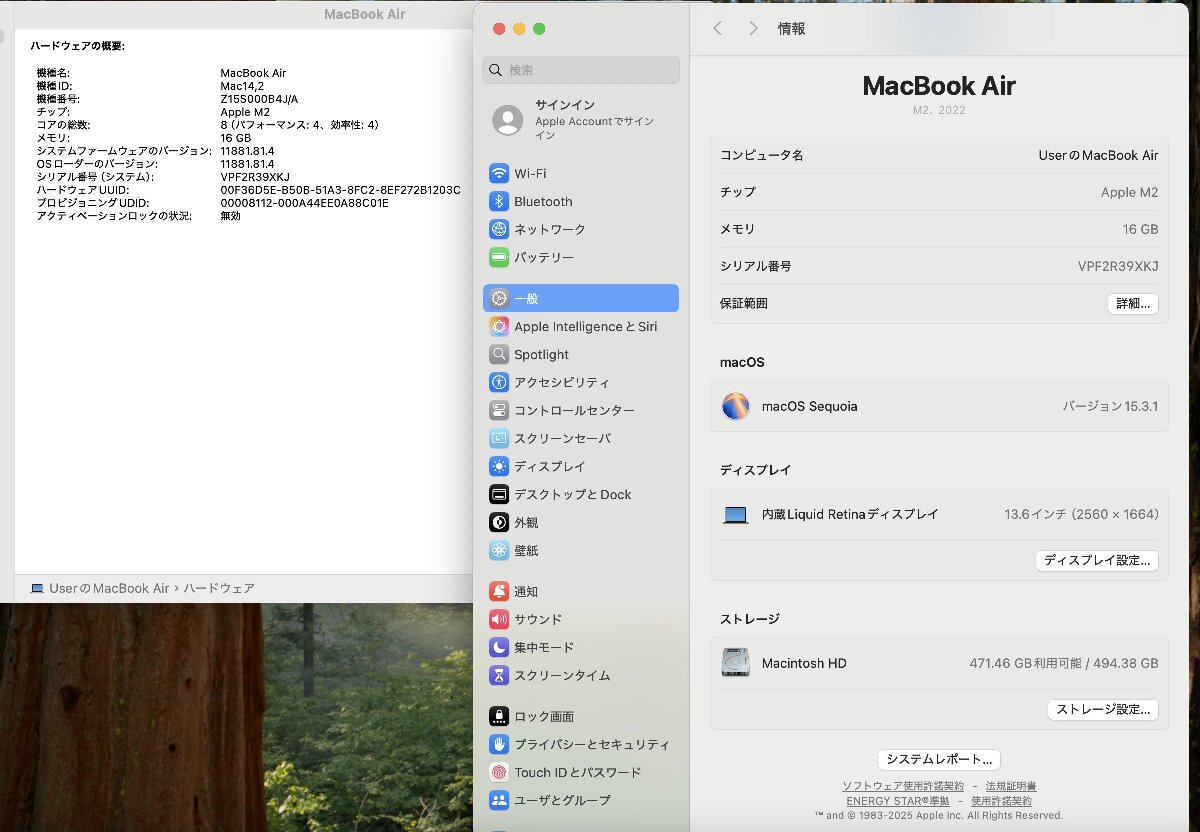Click serial number VPF2R39XKJ in the 情報 pane

pyautogui.click(x=1118, y=266)
